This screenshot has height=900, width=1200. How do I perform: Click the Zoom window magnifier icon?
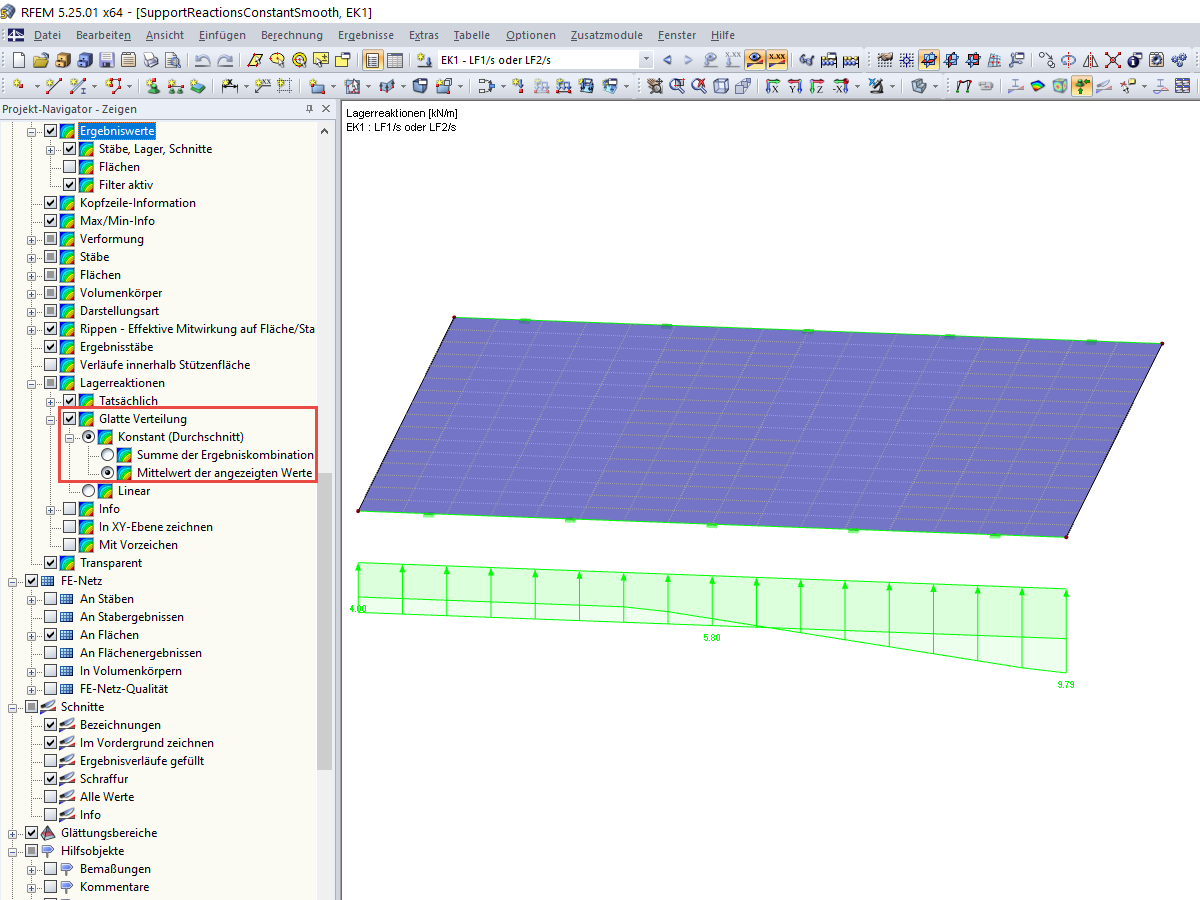[x=677, y=87]
